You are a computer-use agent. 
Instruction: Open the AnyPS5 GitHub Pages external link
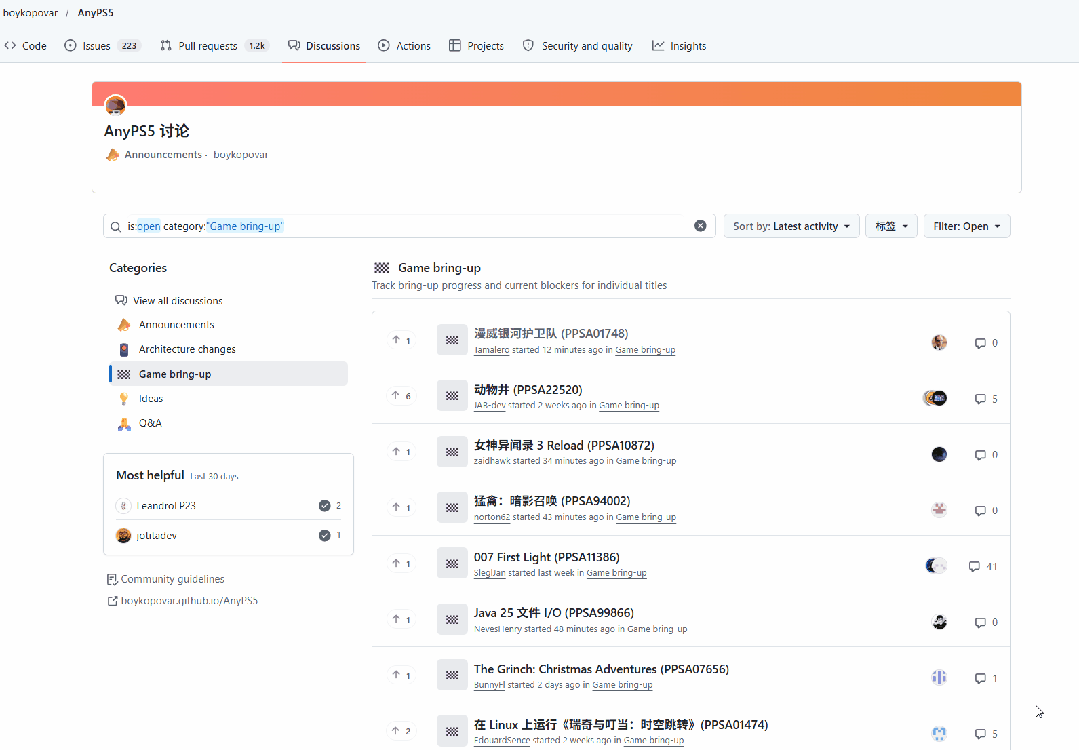(182, 601)
